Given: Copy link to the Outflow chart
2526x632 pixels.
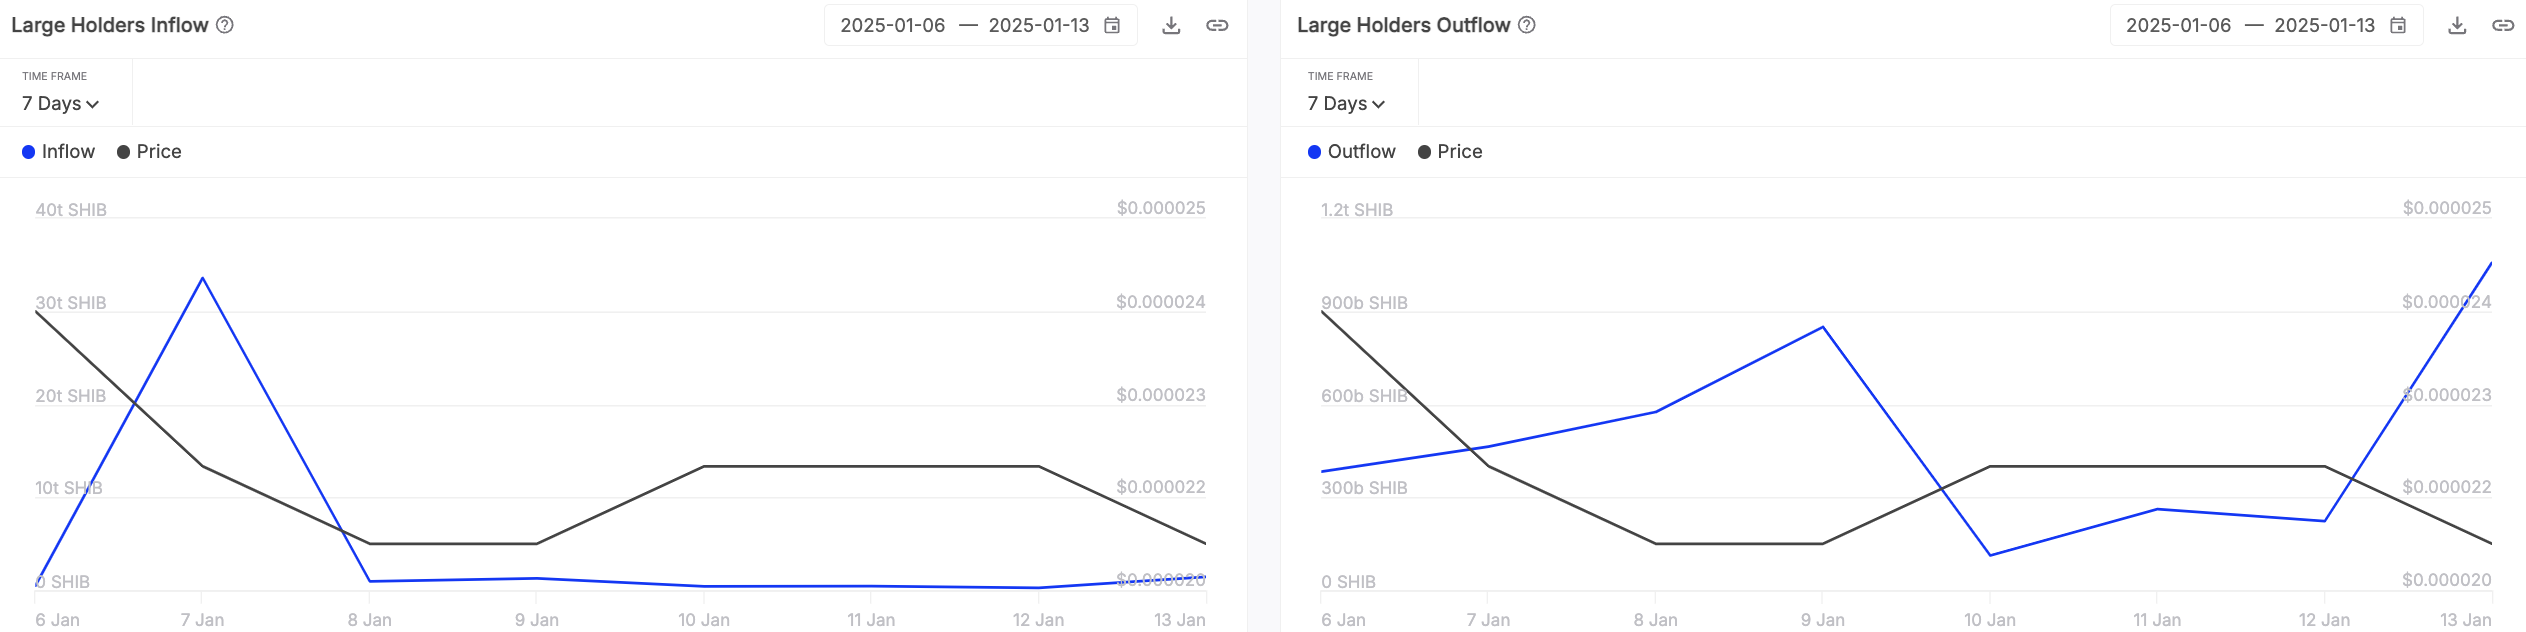Looking at the screenshot, I should [x=2503, y=25].
